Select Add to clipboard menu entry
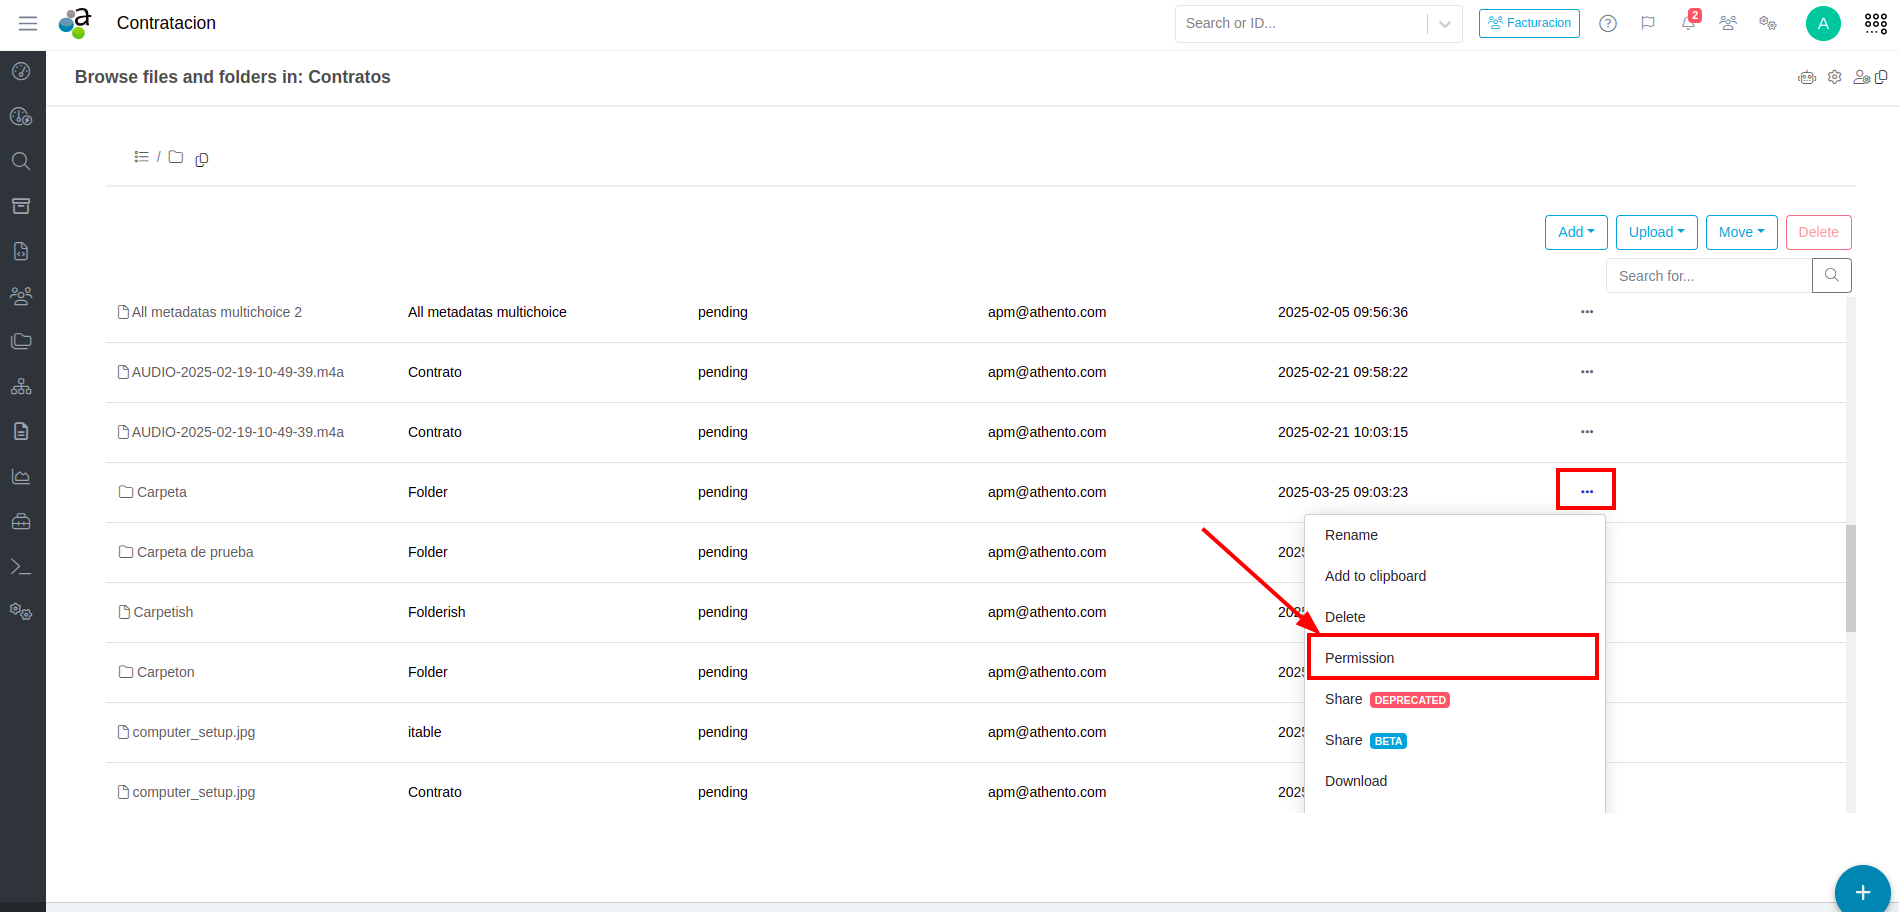This screenshot has width=1899, height=912. (x=1375, y=576)
